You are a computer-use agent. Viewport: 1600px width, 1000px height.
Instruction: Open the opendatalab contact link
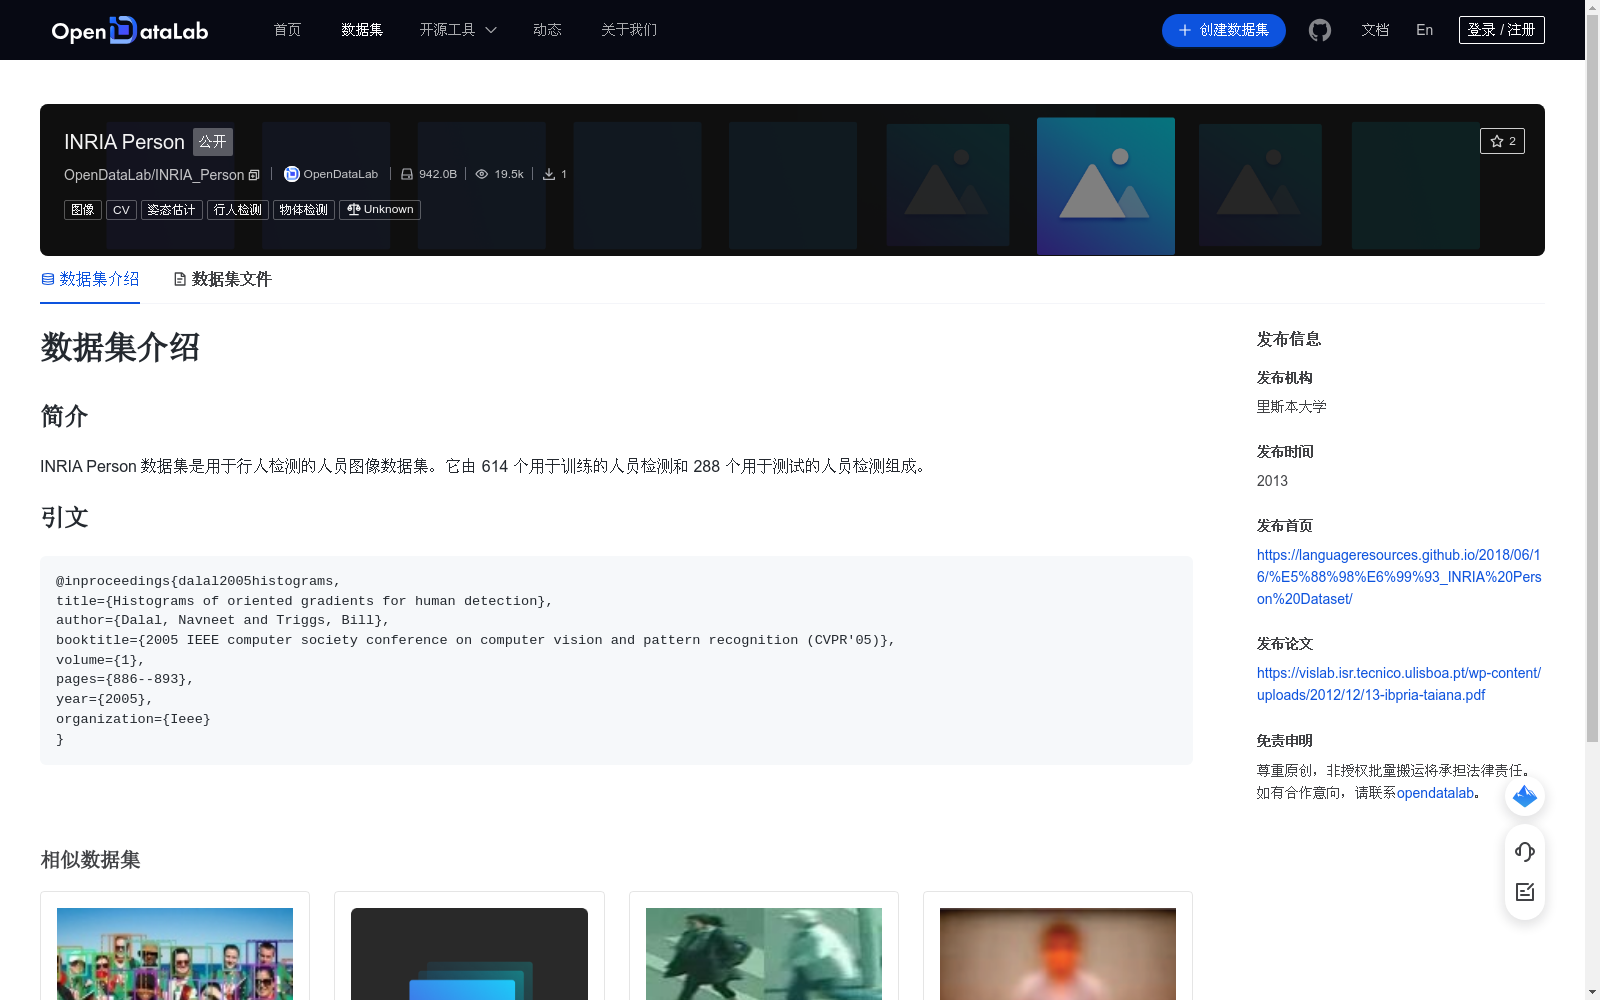tap(1435, 793)
